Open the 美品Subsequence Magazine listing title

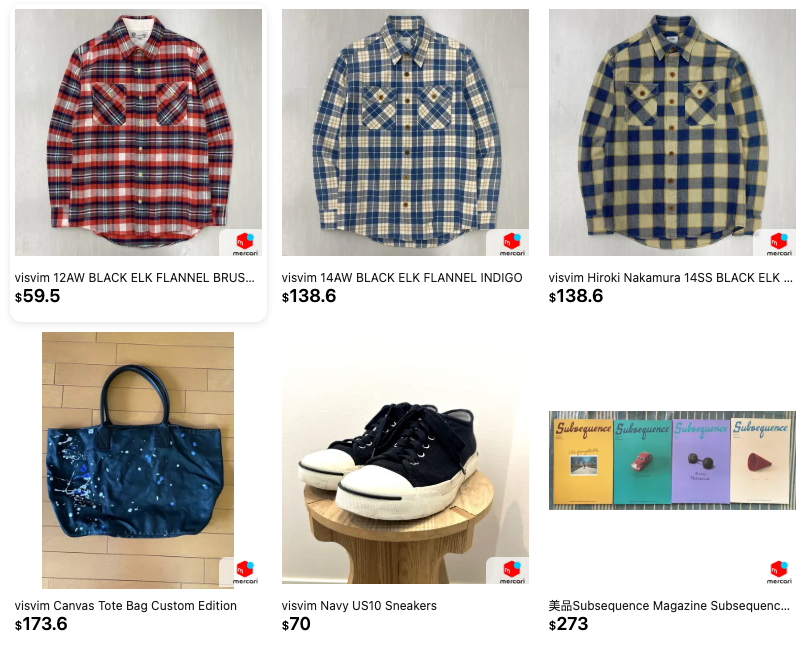669,606
